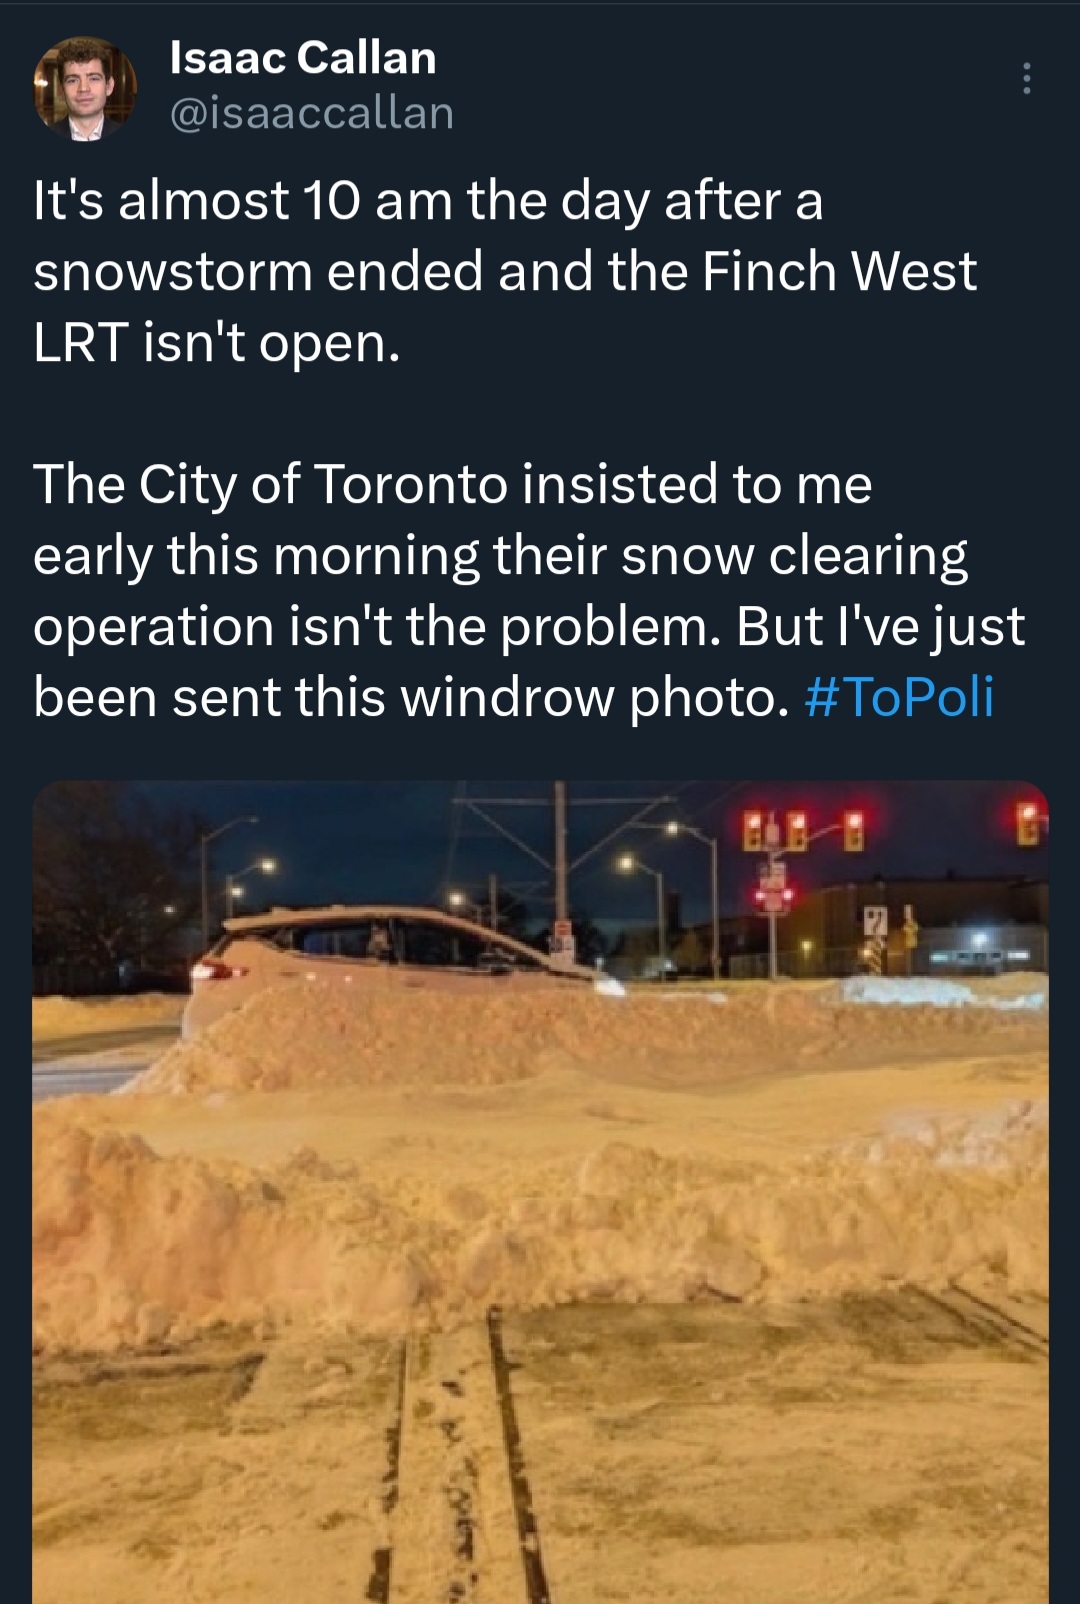Open the three-dot more options menu

1026,78
